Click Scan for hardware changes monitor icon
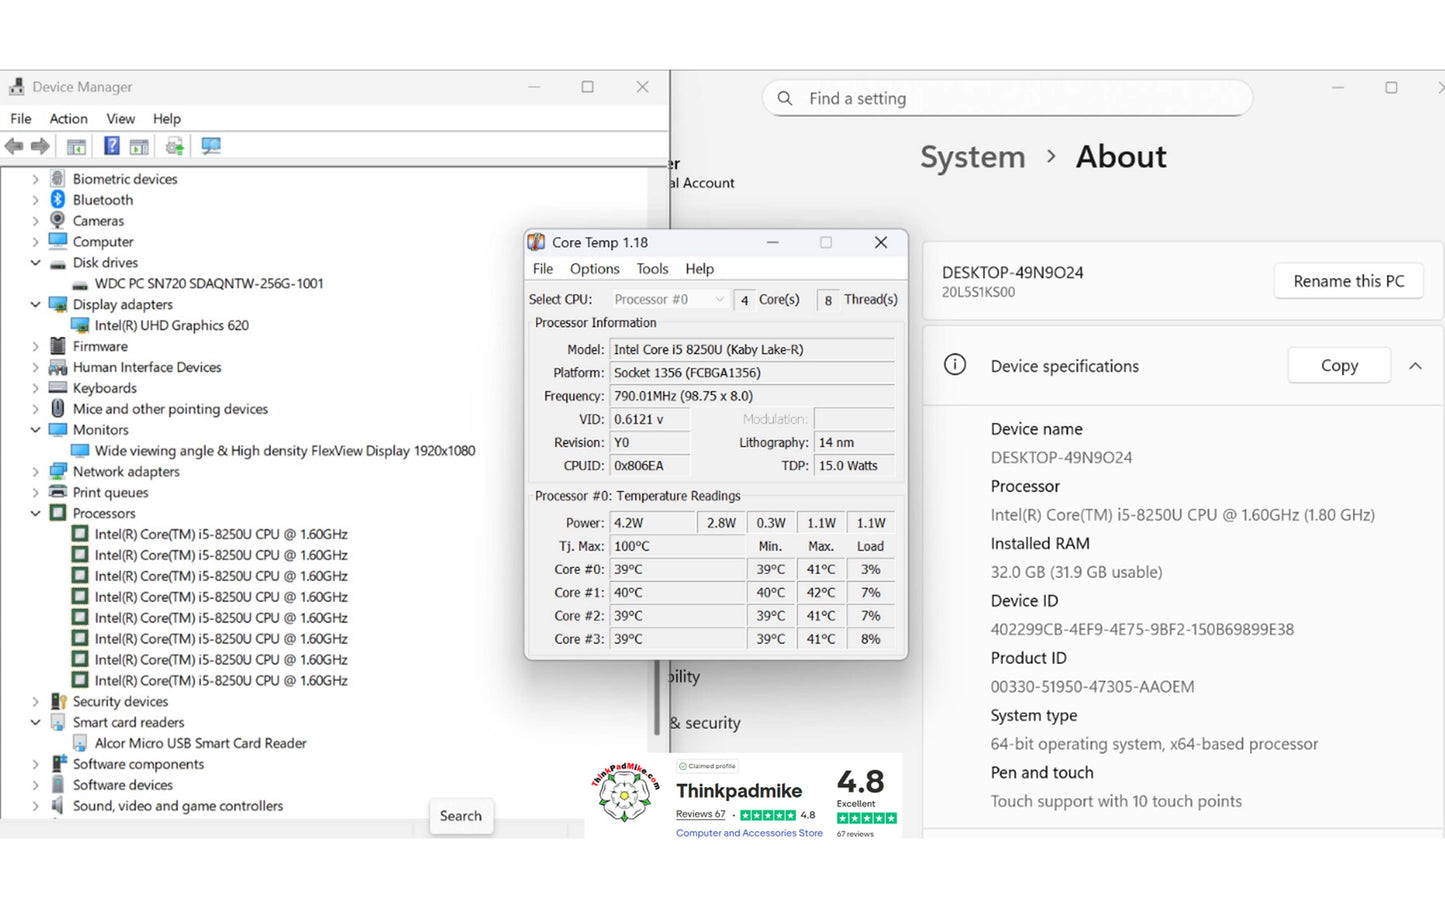 [x=211, y=147]
